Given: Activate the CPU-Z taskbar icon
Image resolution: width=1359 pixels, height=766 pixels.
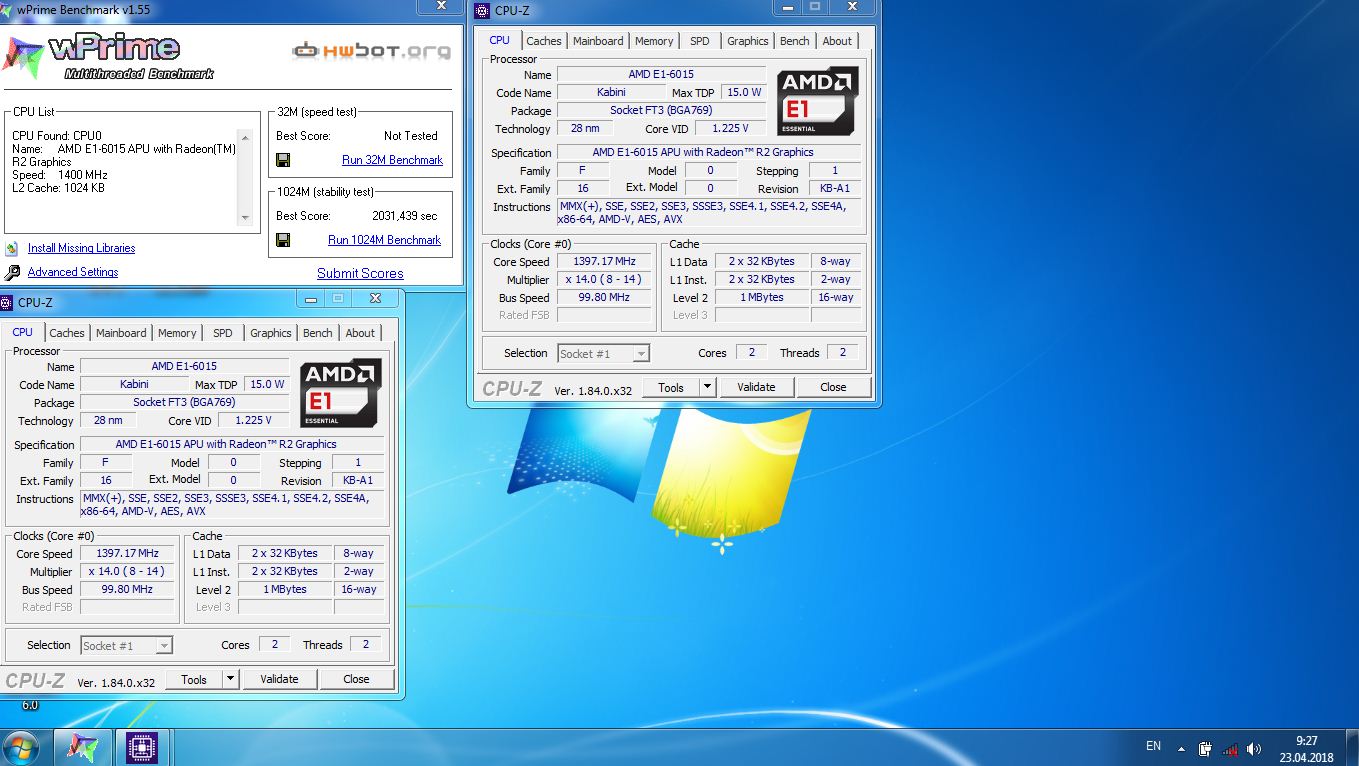Looking at the screenshot, I should click(143, 747).
